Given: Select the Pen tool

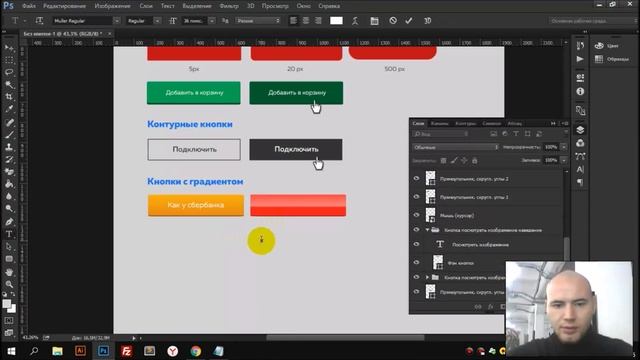Looking at the screenshot, I should 9,222.
